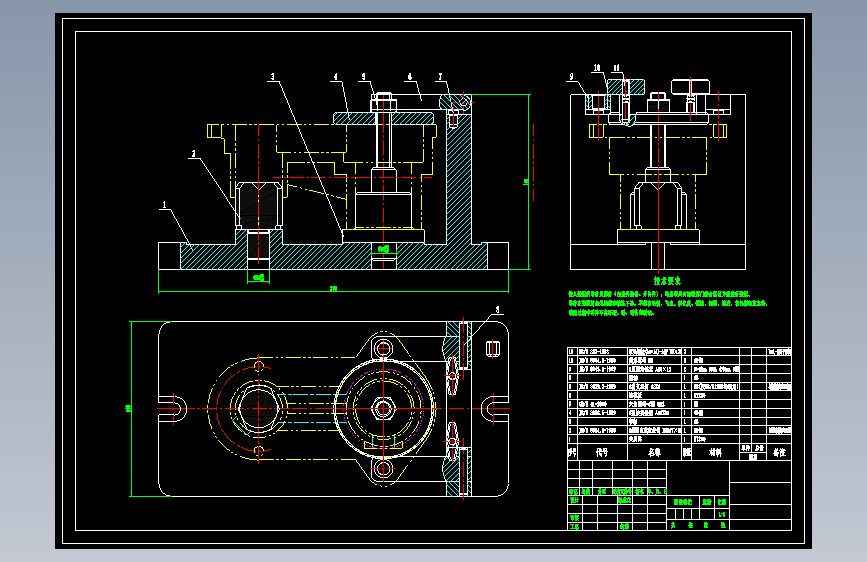This screenshot has height=562, width=867.
Task: Click part balloon number 3 in front view
Action: [x=273, y=76]
